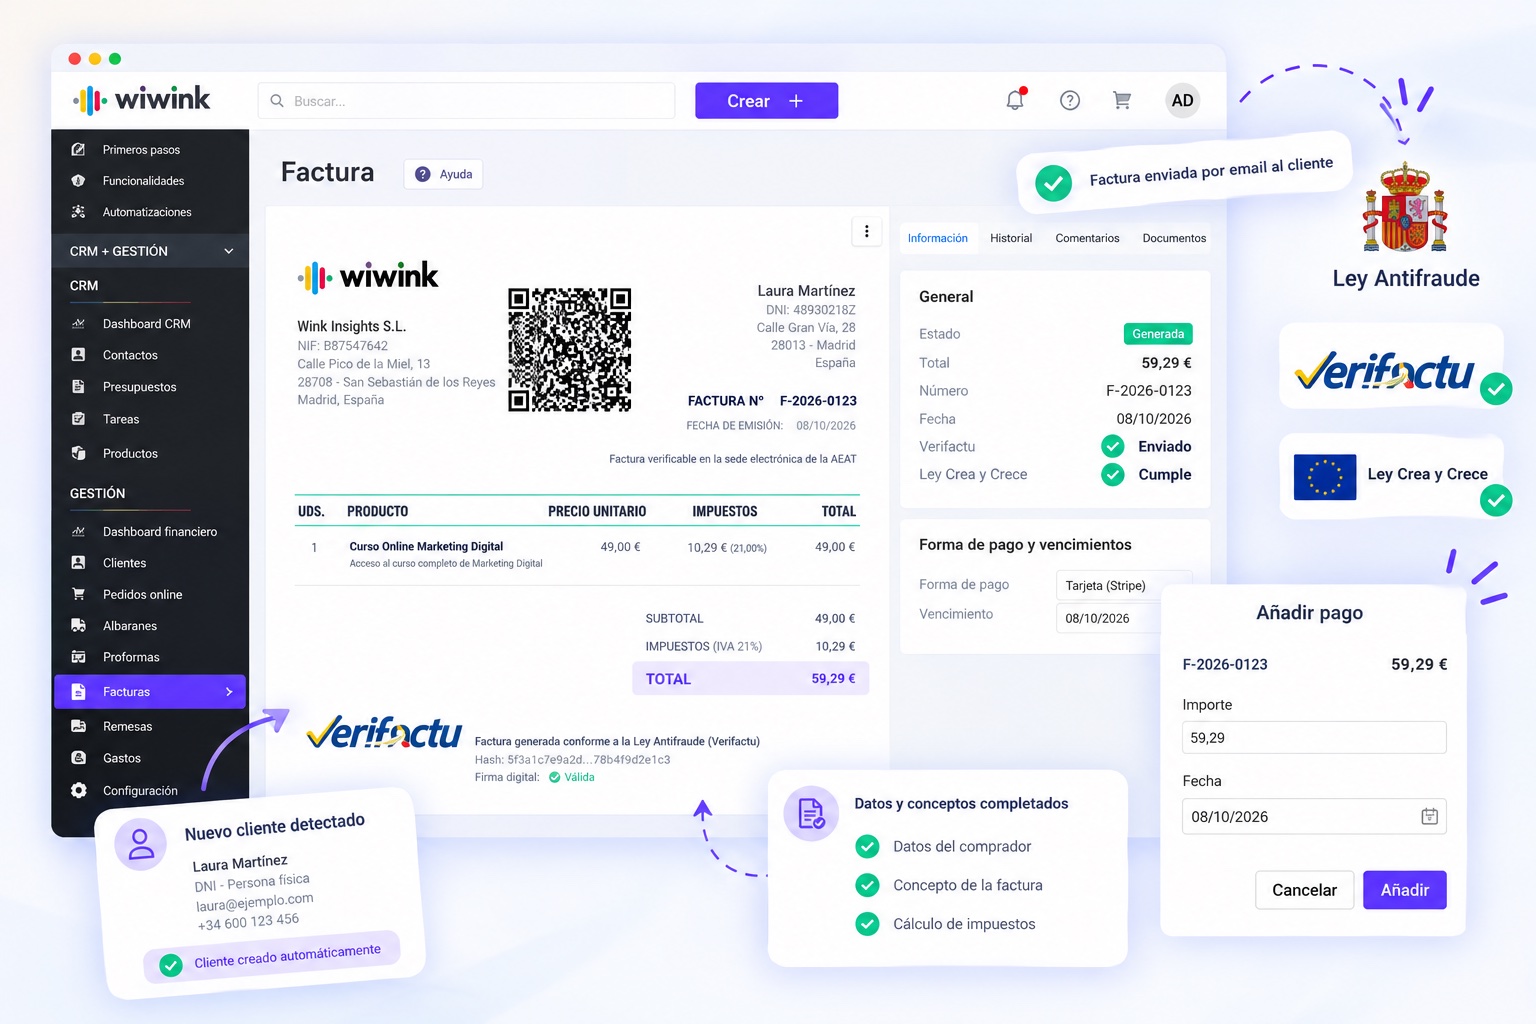1536x1024 pixels.
Task: Open the Forma de pago dropdown
Action: tap(1123, 585)
